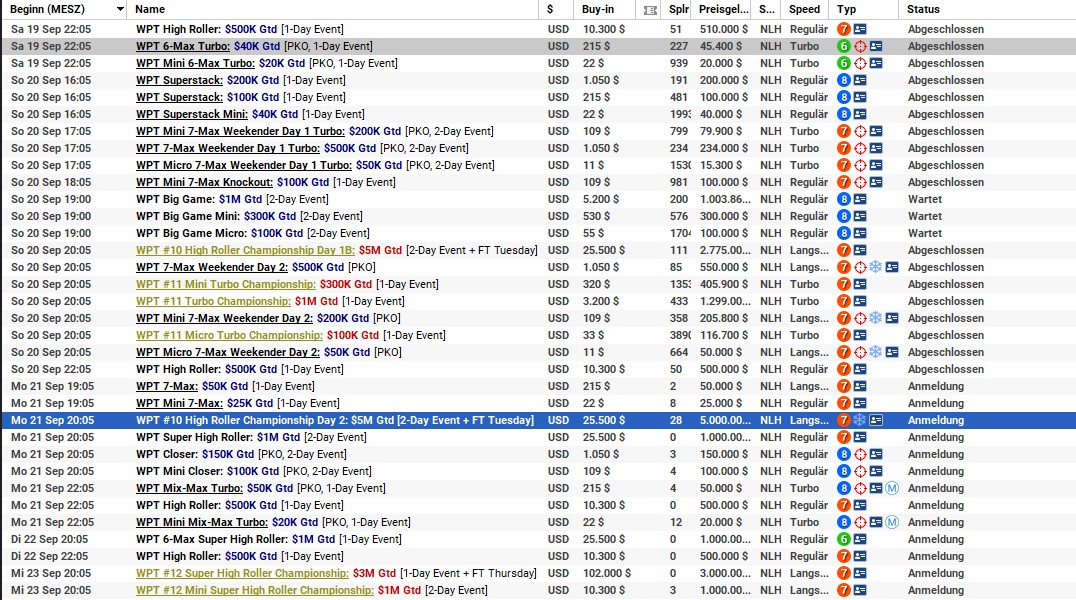Select the WPT Mini 7-Max Weekender Day 1 Turbo name

(240, 131)
